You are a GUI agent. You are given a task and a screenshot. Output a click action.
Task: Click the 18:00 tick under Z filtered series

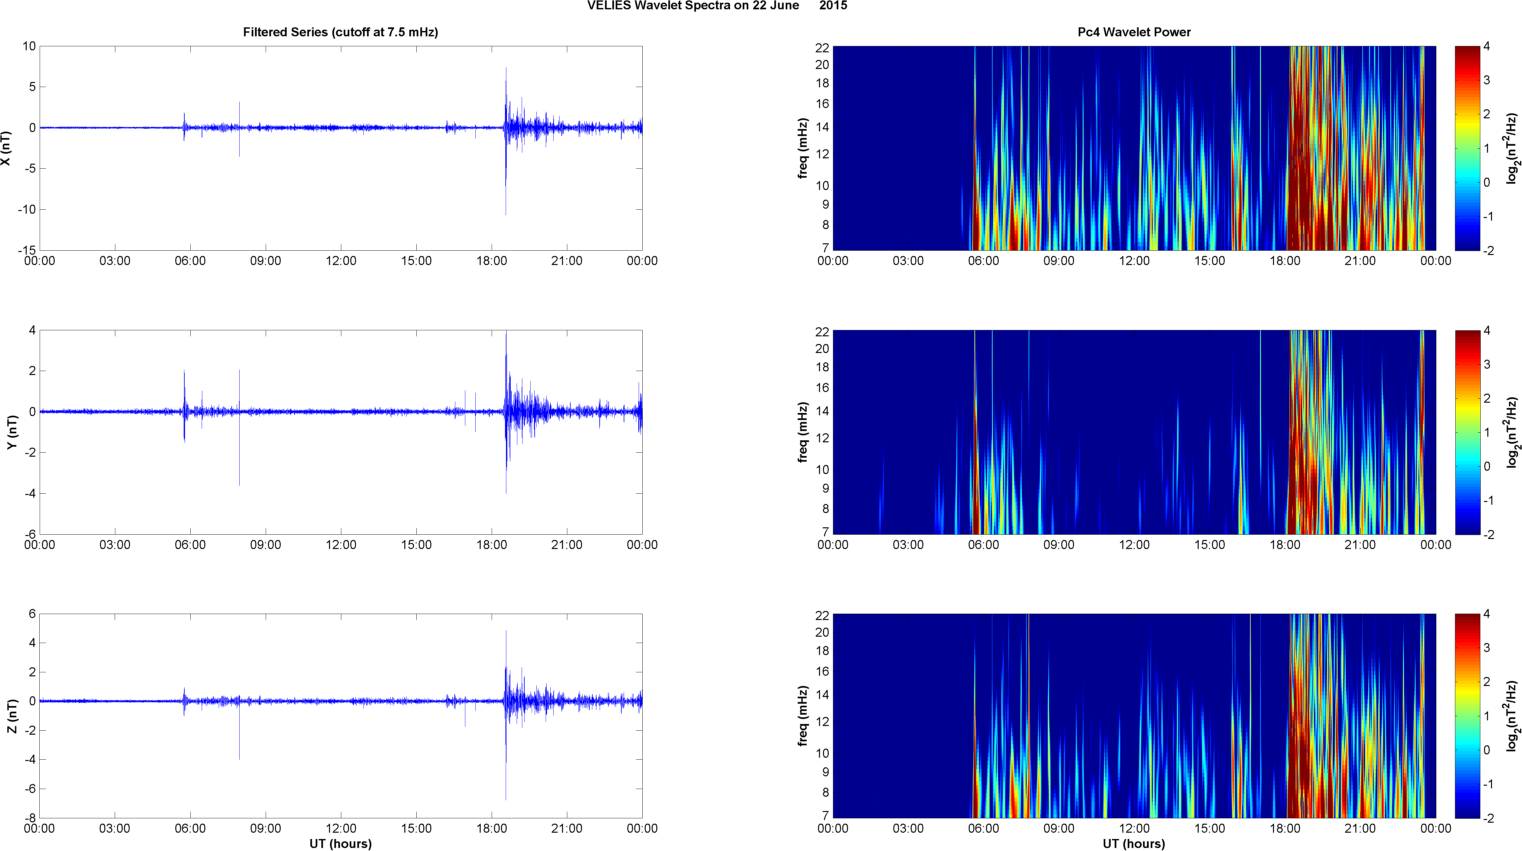tap(491, 828)
